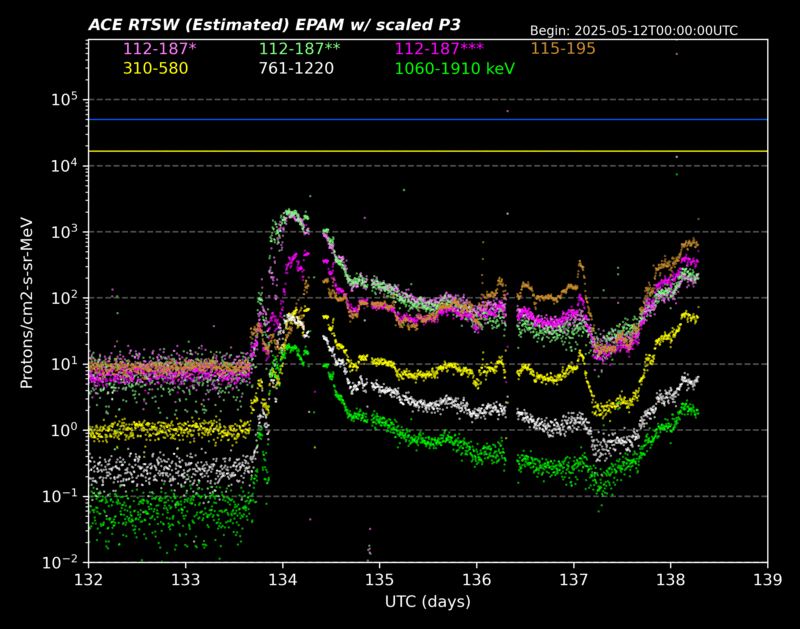Click the x-axis tick label 136
Image resolution: width=800 pixels, height=629 pixels.
[x=477, y=580]
